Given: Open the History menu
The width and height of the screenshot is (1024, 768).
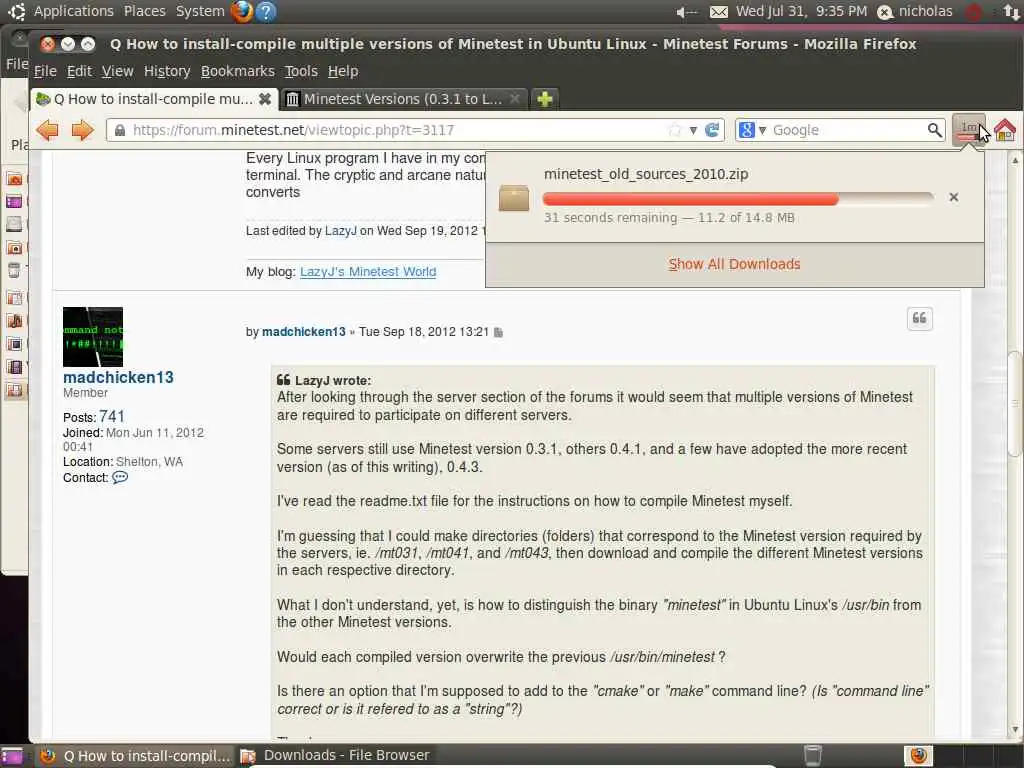Looking at the screenshot, I should click(167, 71).
